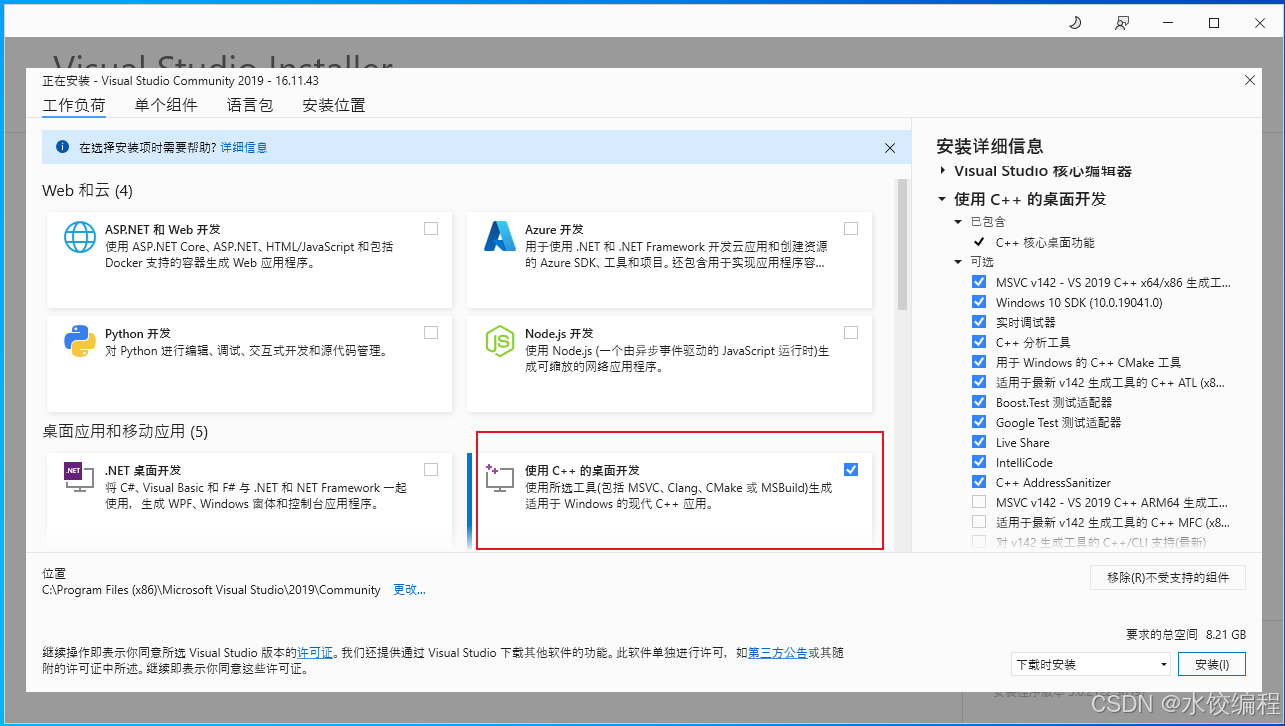Open the 第三方公告 link
The image size is (1285, 726).
[778, 652]
